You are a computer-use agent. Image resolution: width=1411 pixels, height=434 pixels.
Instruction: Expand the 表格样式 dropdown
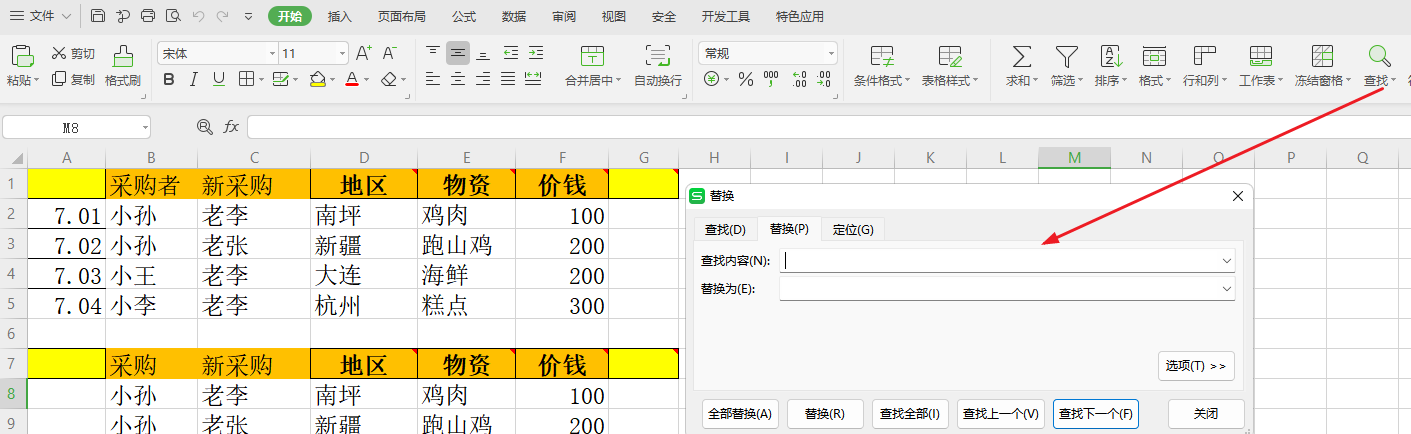coord(975,81)
